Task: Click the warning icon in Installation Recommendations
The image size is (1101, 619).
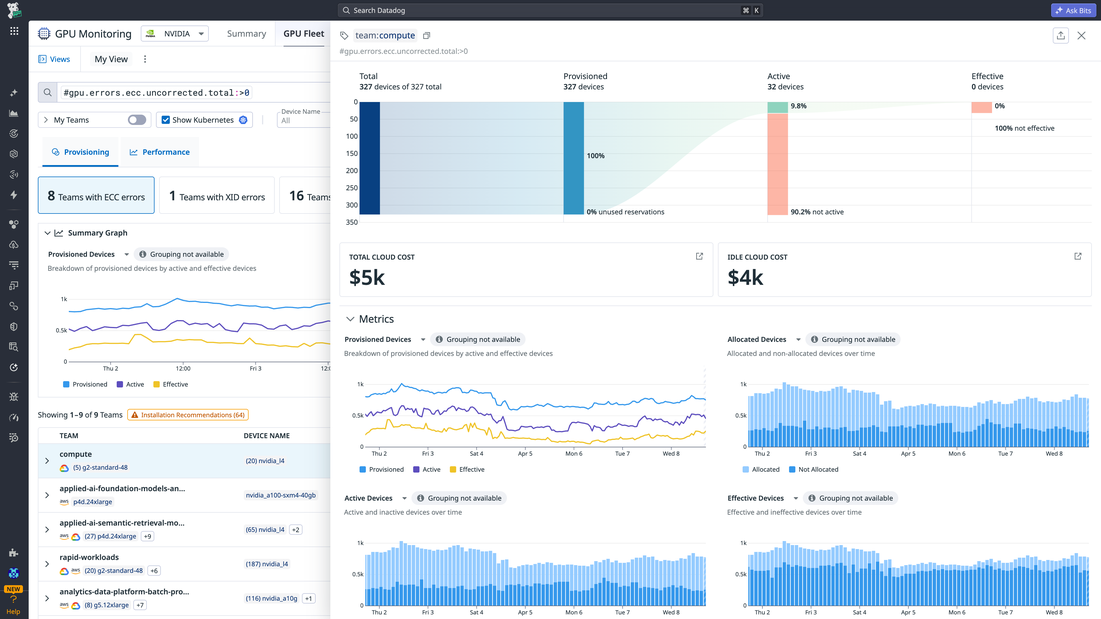Action: coord(135,415)
